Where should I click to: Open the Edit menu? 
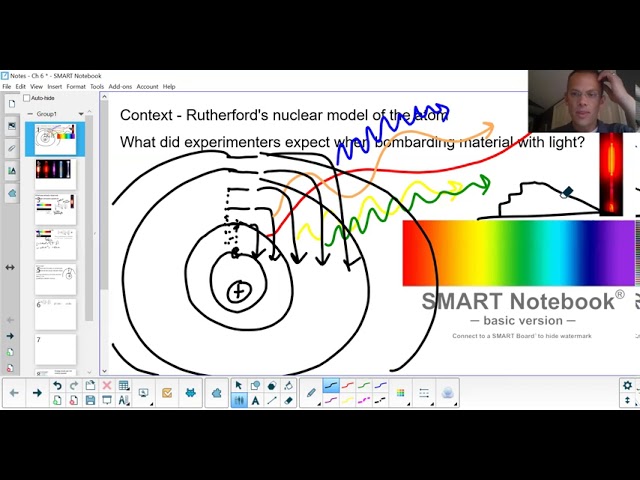point(20,87)
